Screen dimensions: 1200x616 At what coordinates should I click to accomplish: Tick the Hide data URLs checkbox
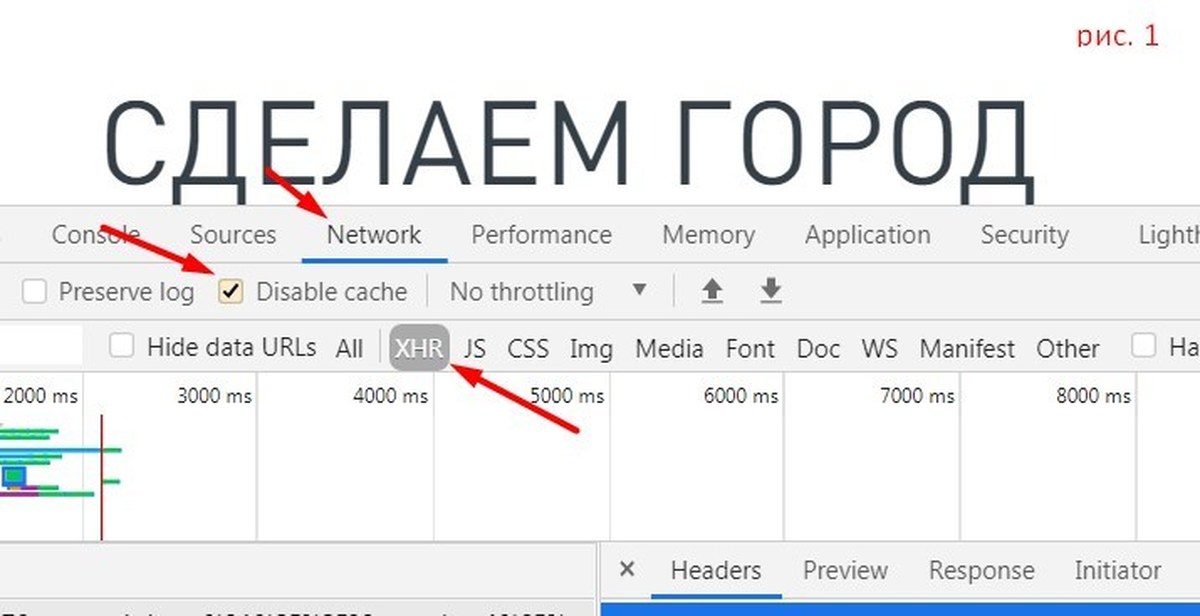122,347
